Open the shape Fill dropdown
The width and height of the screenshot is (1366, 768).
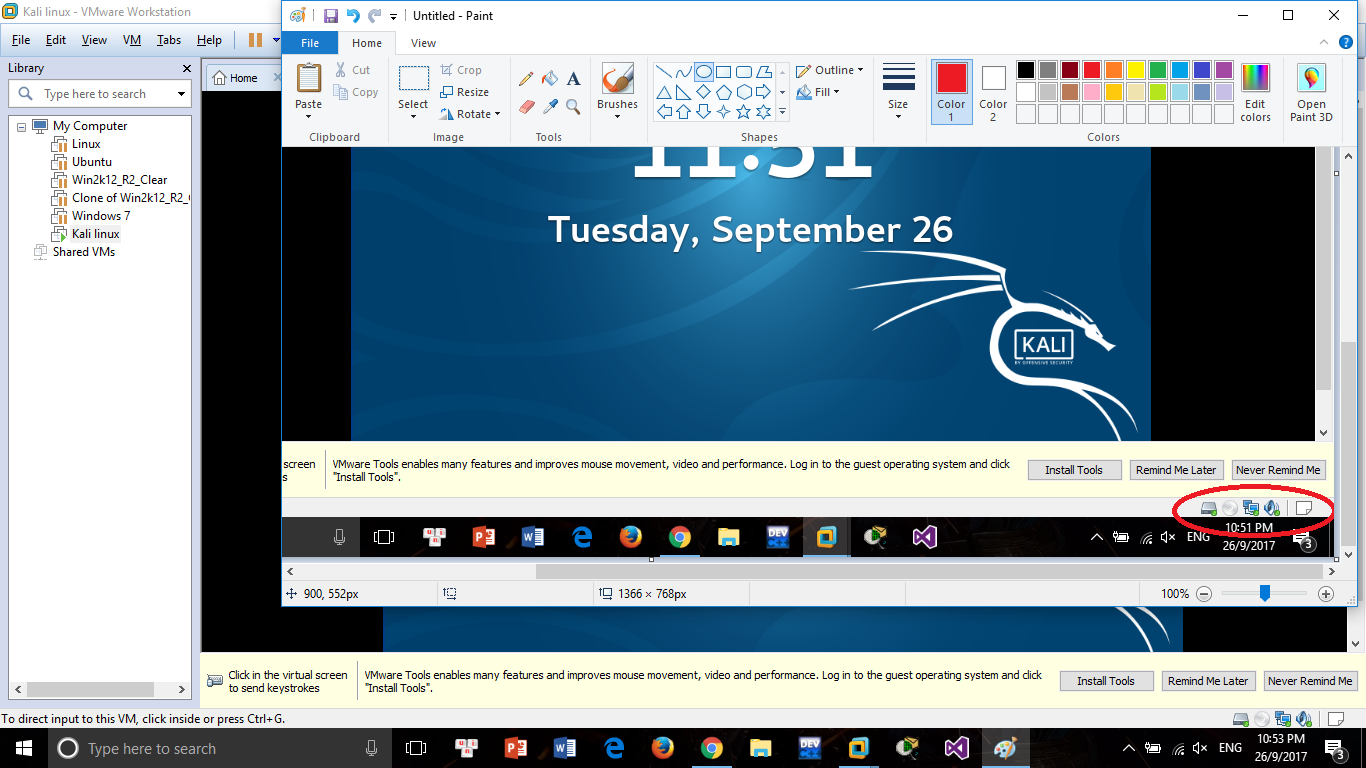coord(818,92)
